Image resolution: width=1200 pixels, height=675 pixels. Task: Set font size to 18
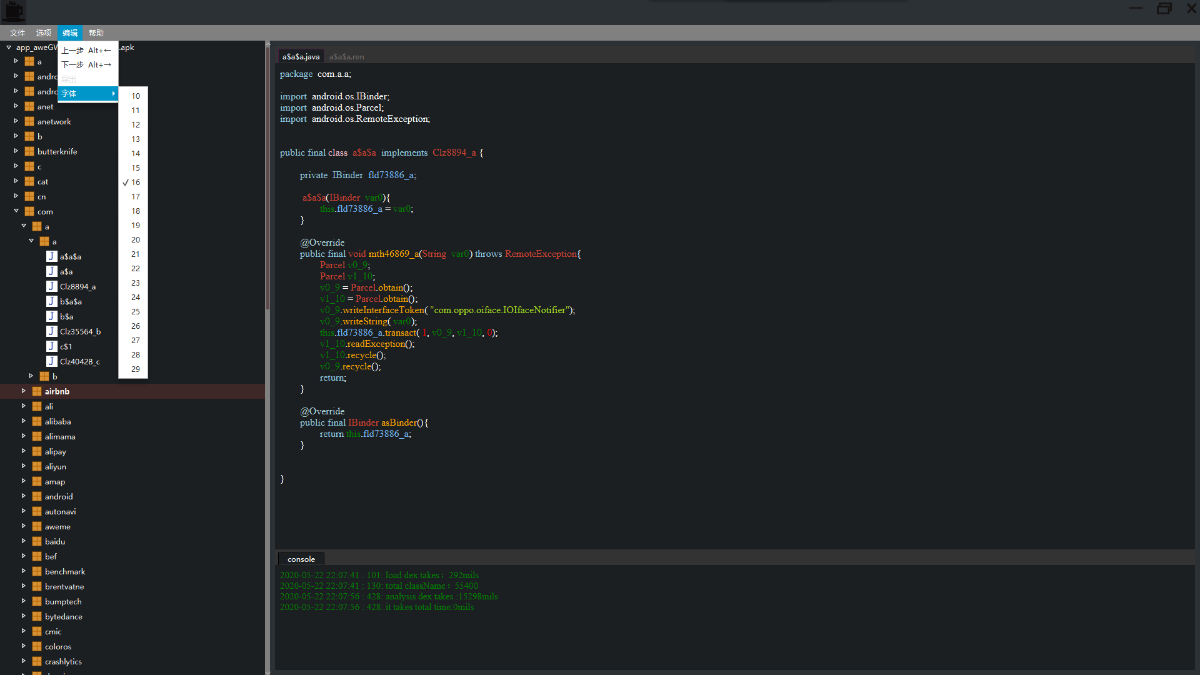pos(133,211)
